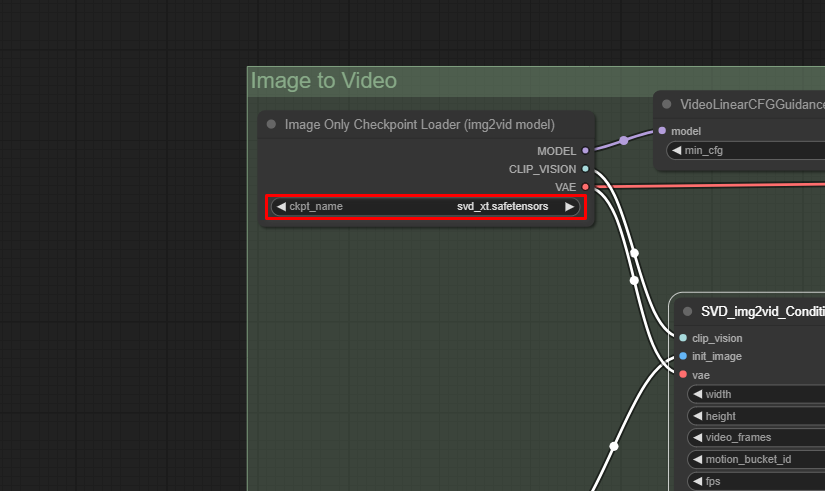Click the init_image link midpoint dot

pyautogui.click(x=613, y=446)
